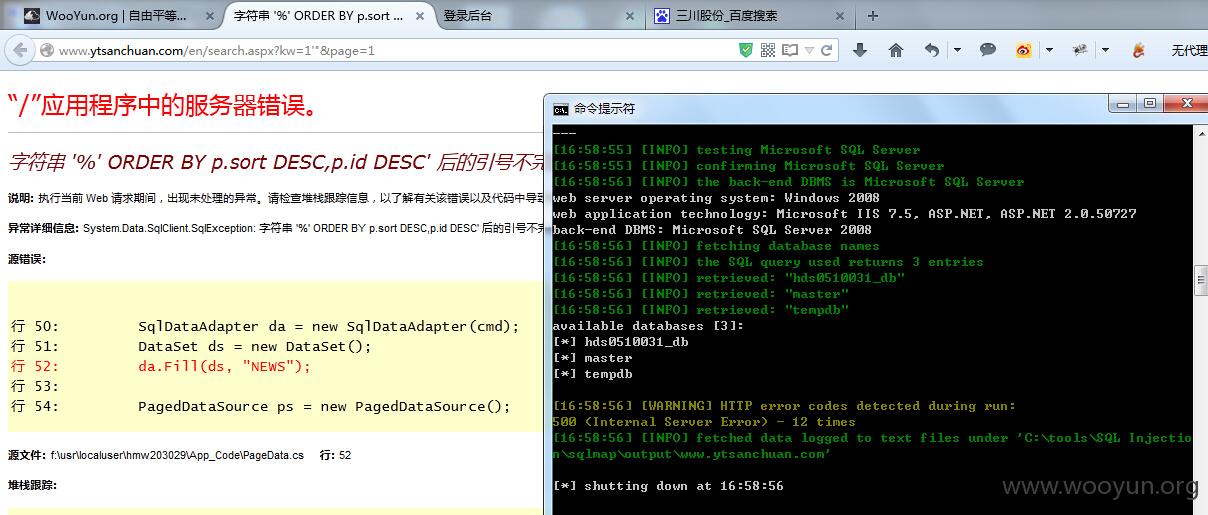The width and height of the screenshot is (1208, 515).
Task: Open dropdown next to the bug icon
Action: coord(1105,50)
